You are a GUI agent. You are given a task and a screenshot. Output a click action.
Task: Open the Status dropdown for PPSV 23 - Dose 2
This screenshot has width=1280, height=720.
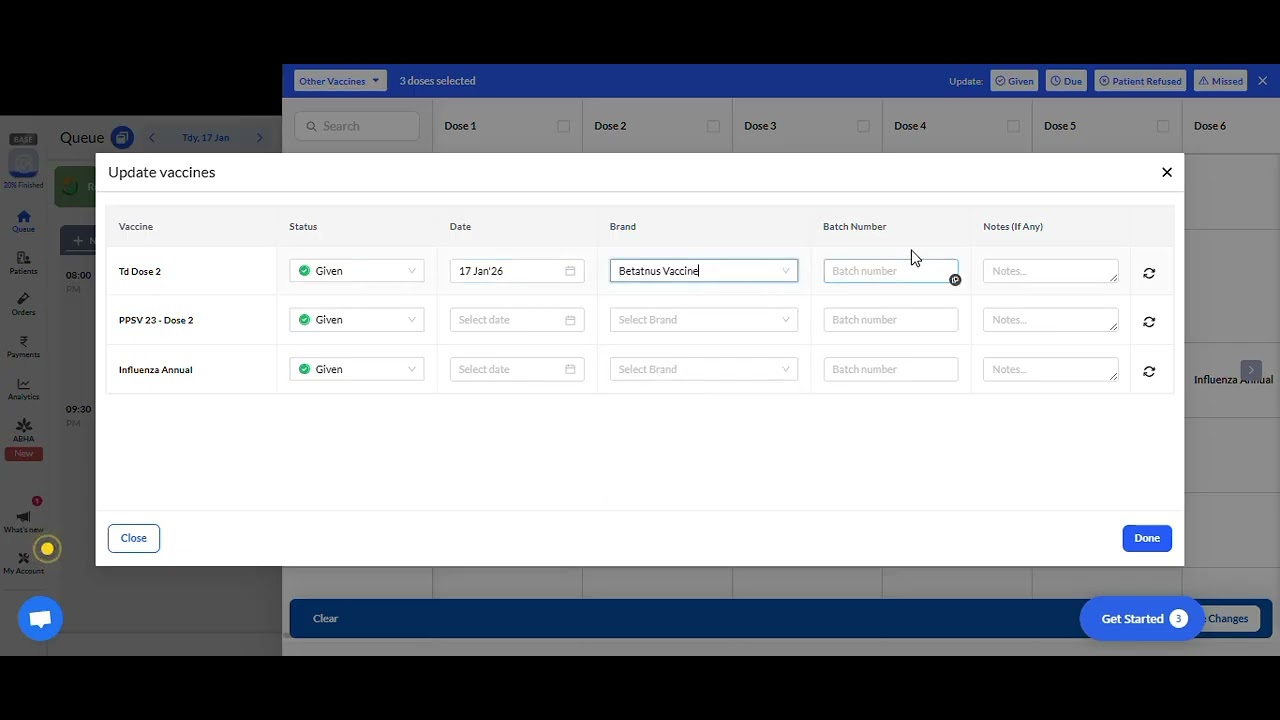357,320
